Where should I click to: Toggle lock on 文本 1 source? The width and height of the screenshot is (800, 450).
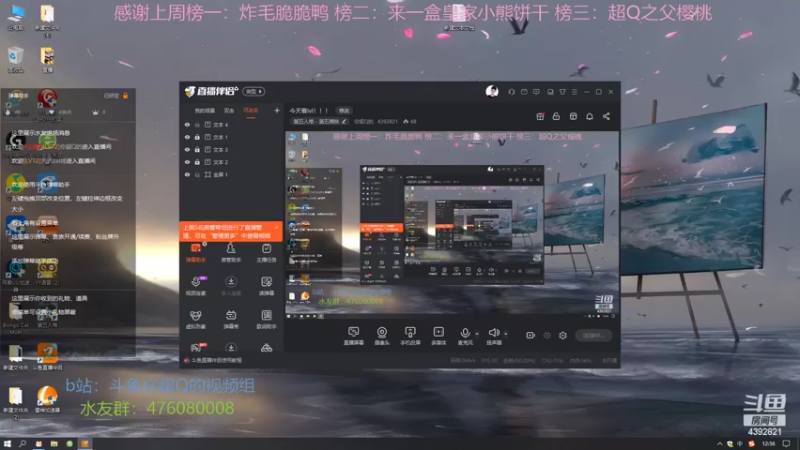pos(197,137)
